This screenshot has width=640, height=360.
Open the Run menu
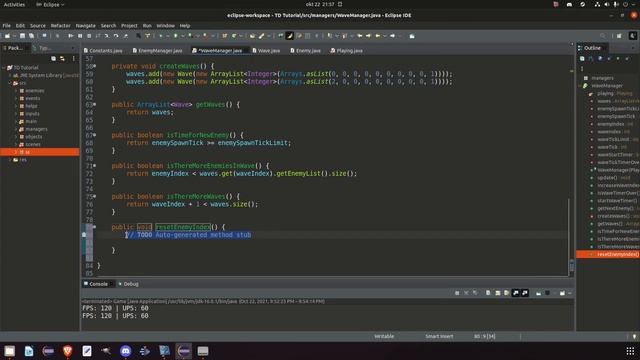click(x=147, y=25)
